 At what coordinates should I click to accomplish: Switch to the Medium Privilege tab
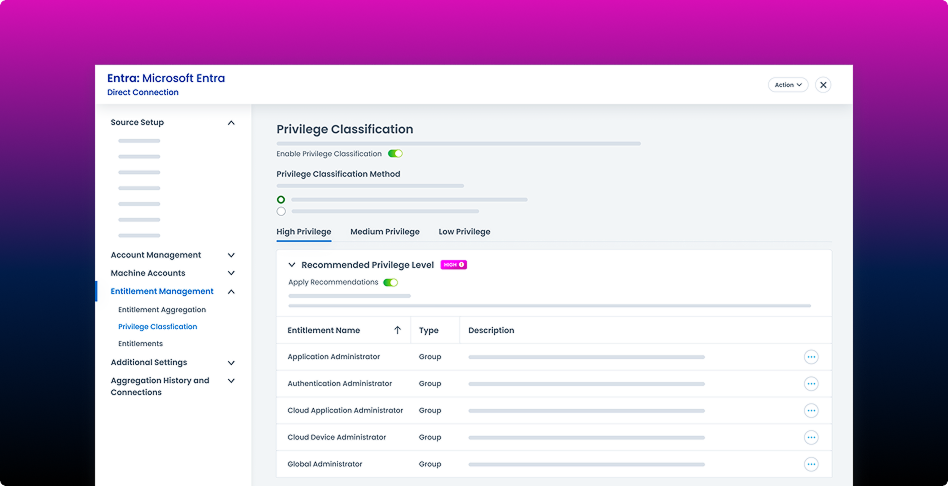385,232
